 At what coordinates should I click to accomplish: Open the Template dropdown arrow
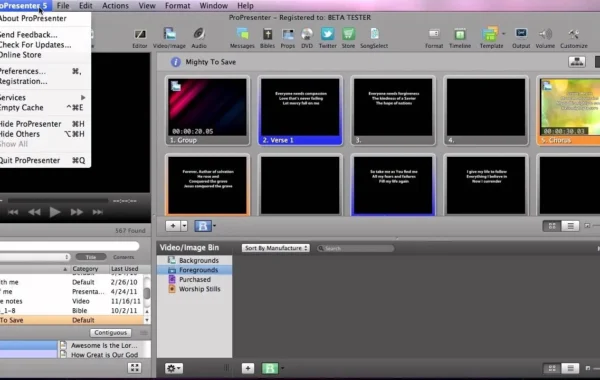coord(504,34)
